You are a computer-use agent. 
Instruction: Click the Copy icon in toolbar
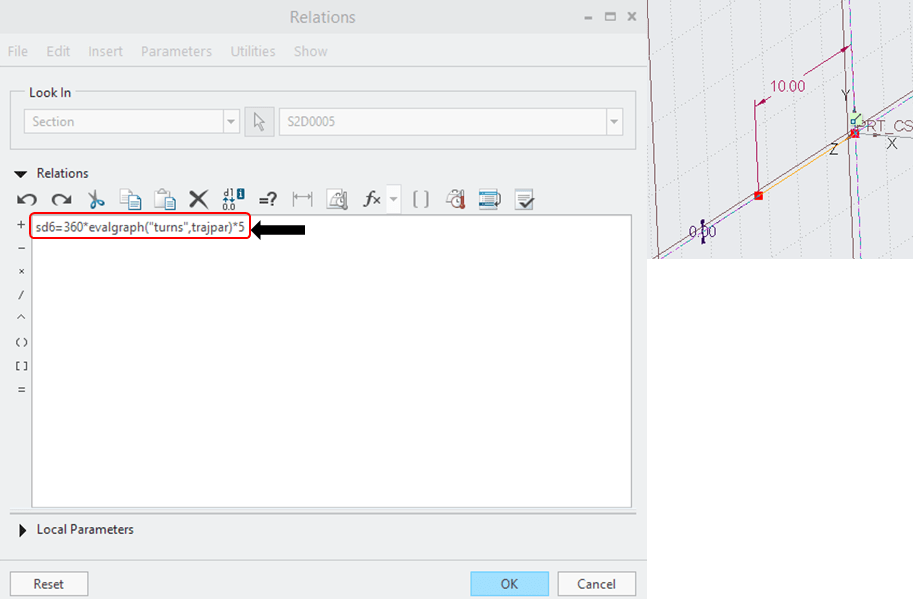pos(130,199)
